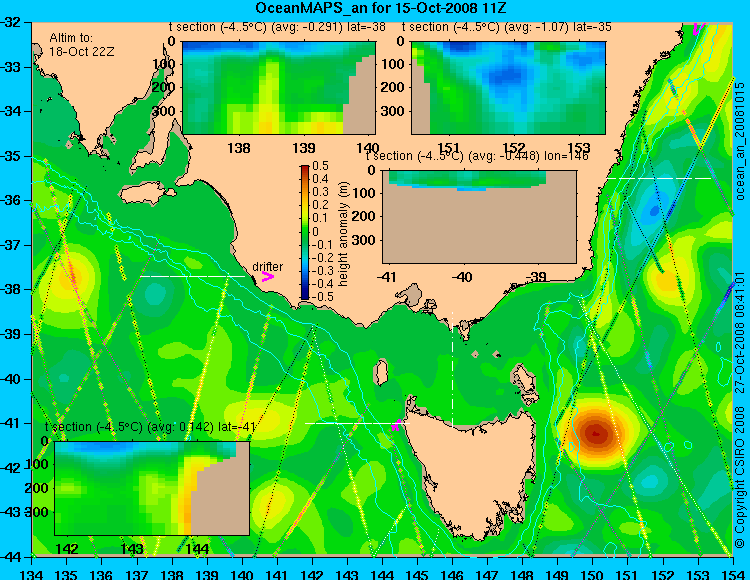Click latitude tick label '-38' on the left axis
The image size is (750, 580).
click(x=10, y=289)
